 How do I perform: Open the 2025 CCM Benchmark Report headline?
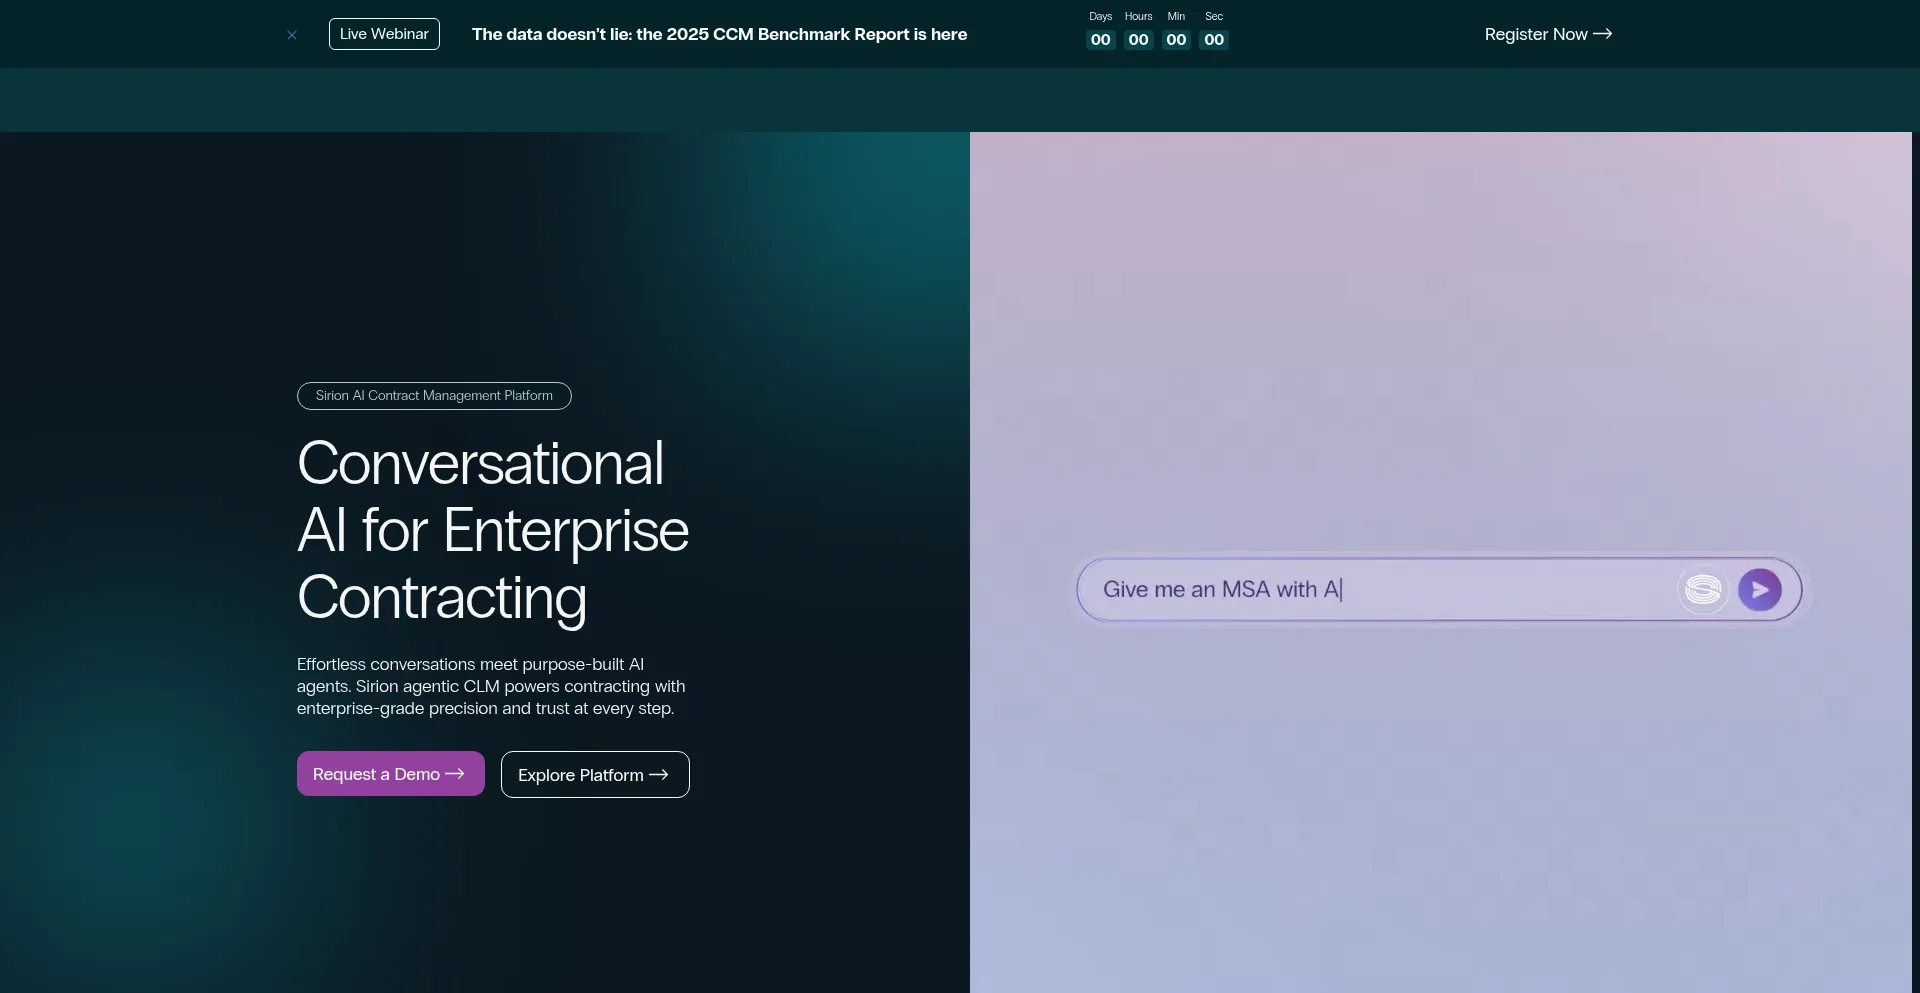719,34
